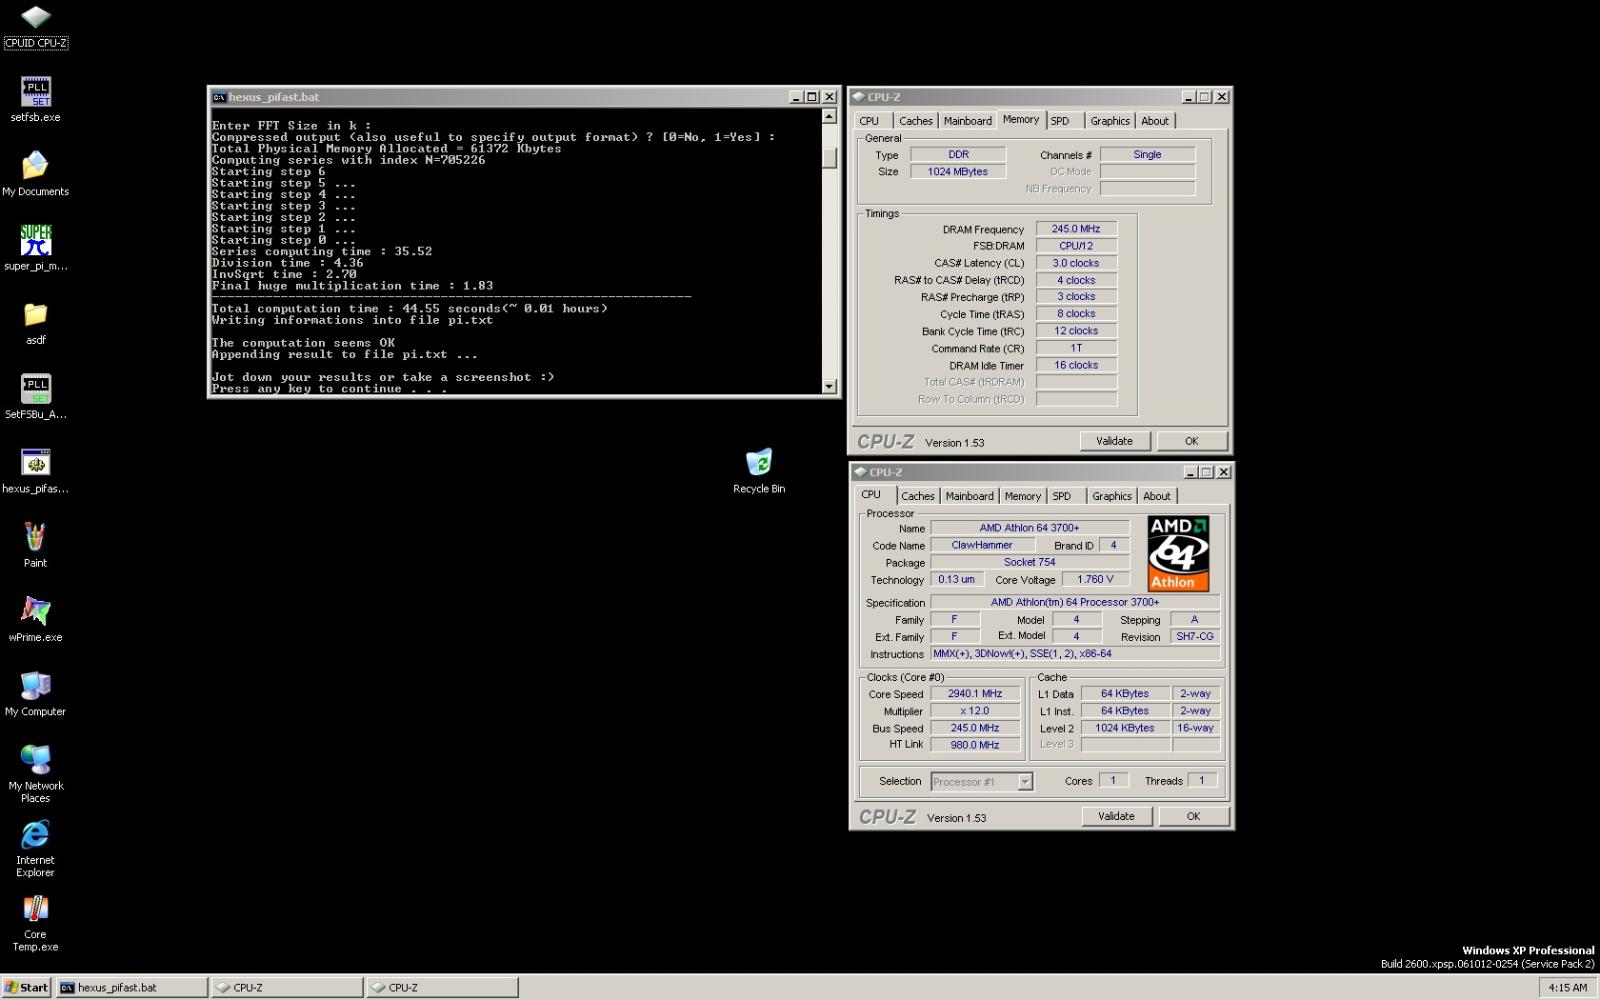Open Mainboard tab in upper CPU-Z window

point(968,121)
